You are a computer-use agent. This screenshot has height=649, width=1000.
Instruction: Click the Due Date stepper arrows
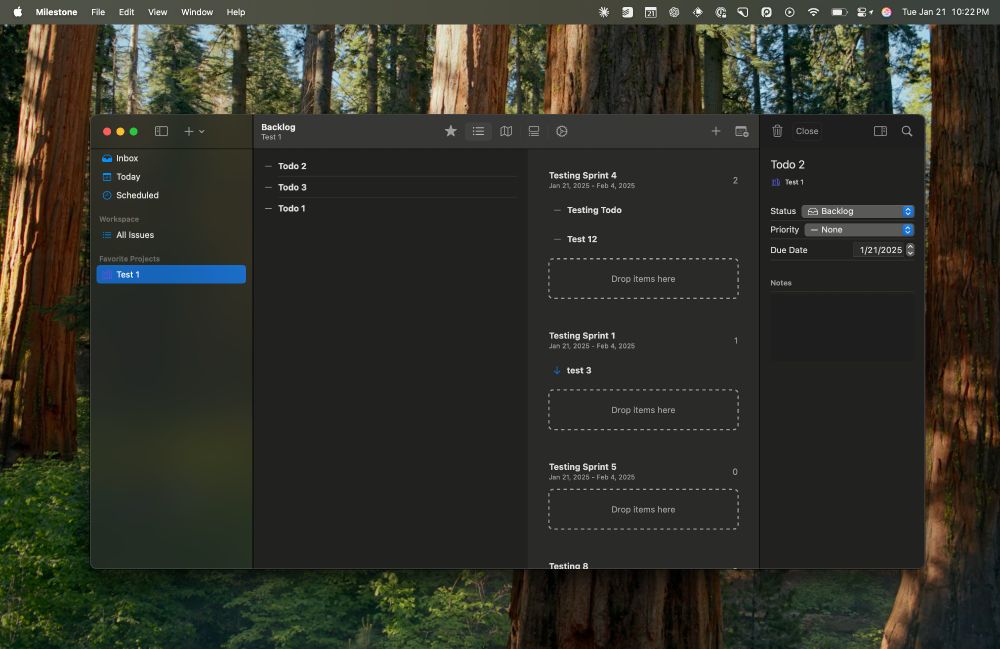point(910,250)
